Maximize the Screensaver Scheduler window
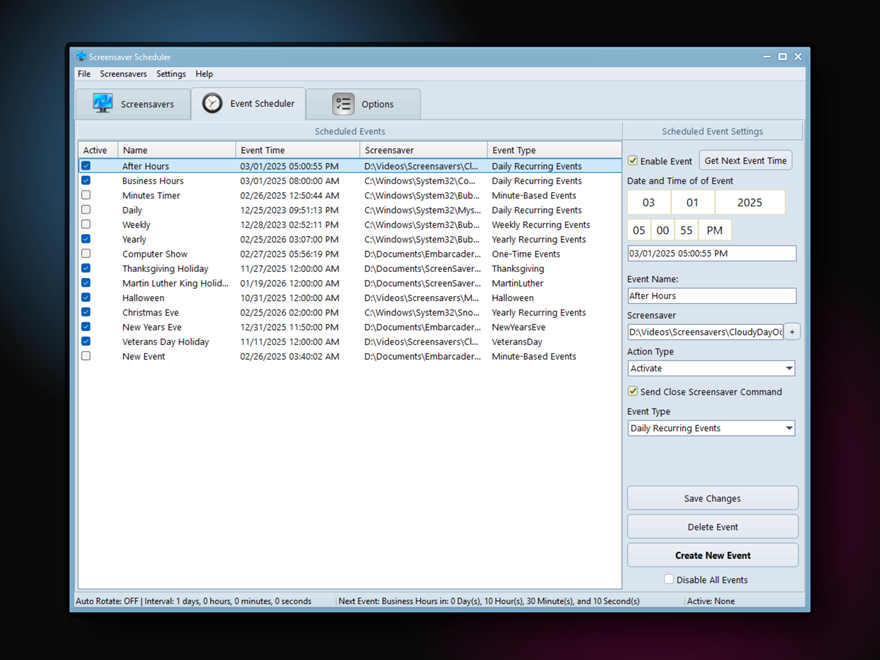880x660 pixels. [x=782, y=57]
